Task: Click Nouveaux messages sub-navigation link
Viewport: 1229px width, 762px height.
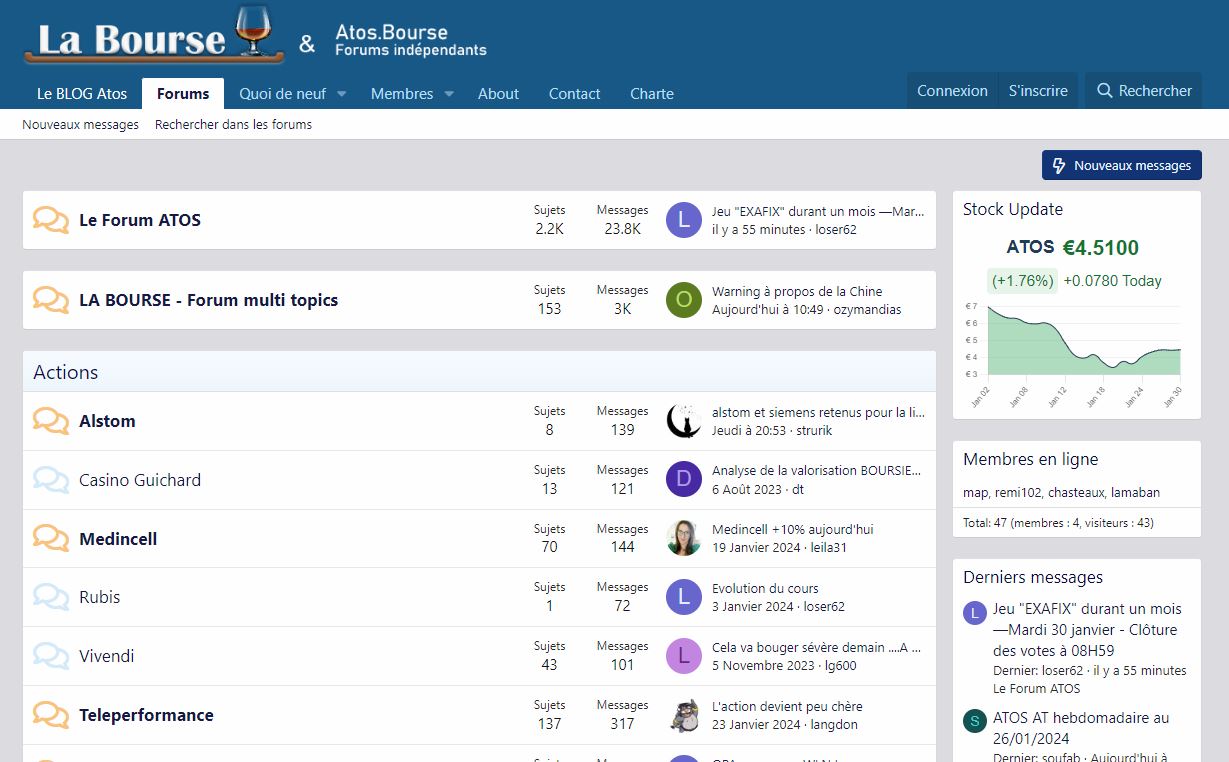Action: [x=81, y=125]
